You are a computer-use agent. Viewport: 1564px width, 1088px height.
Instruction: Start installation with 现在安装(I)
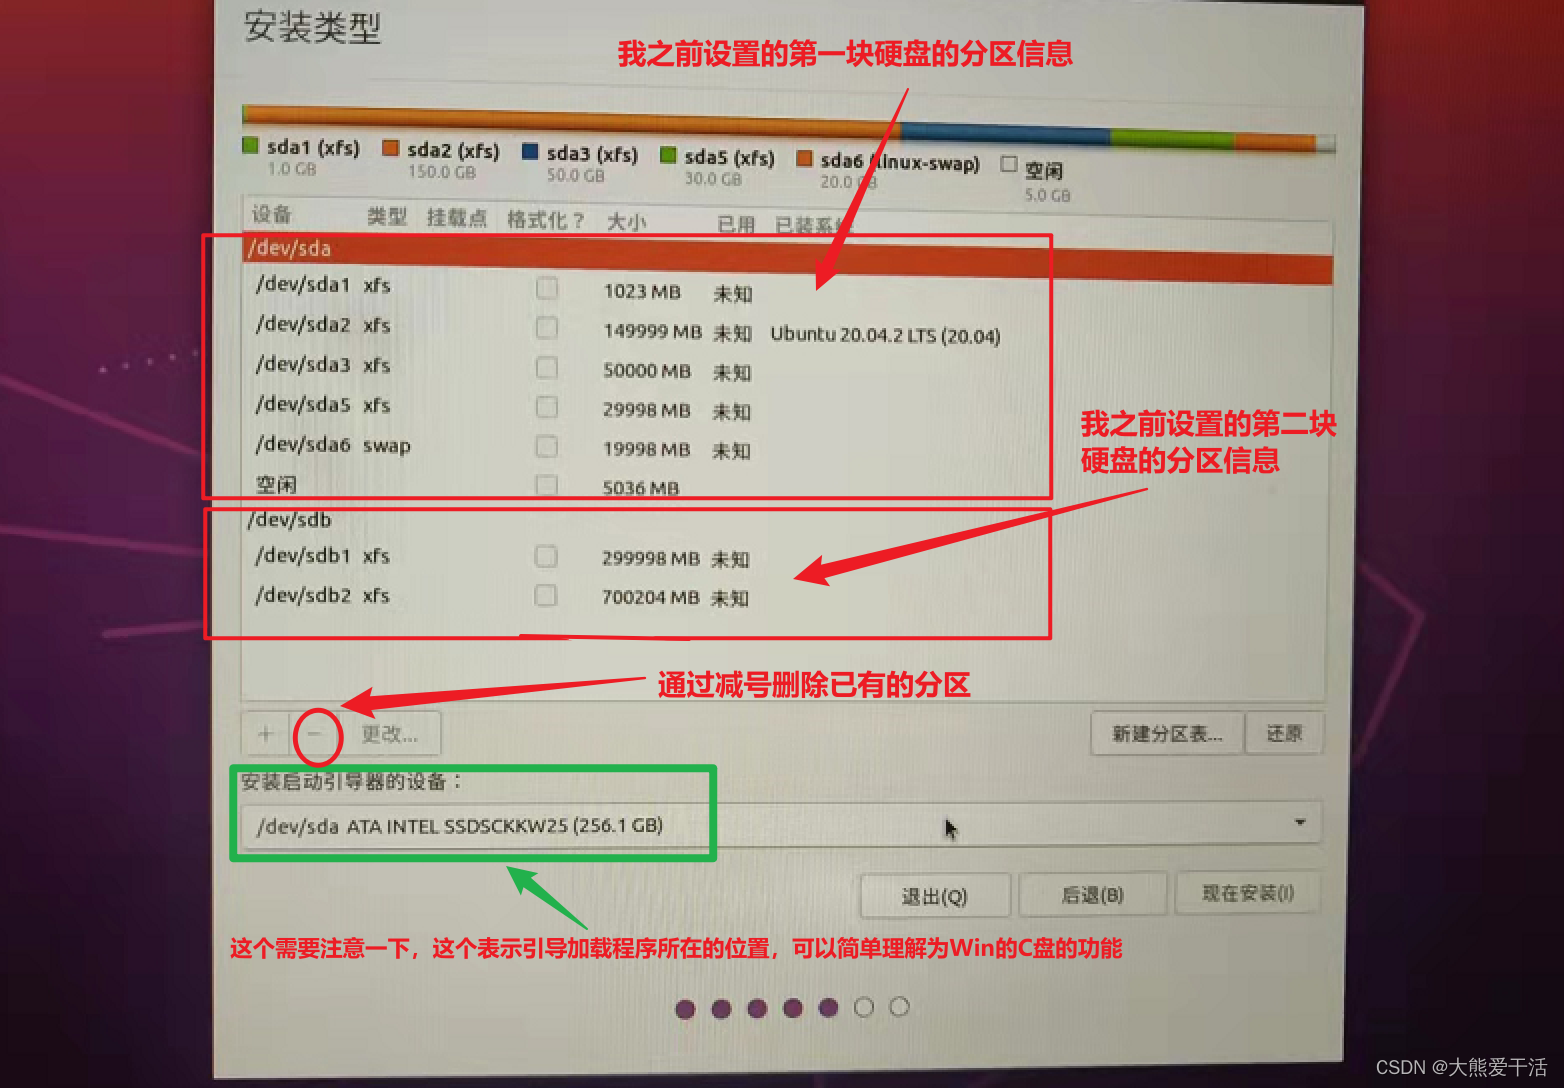pyautogui.click(x=1248, y=893)
